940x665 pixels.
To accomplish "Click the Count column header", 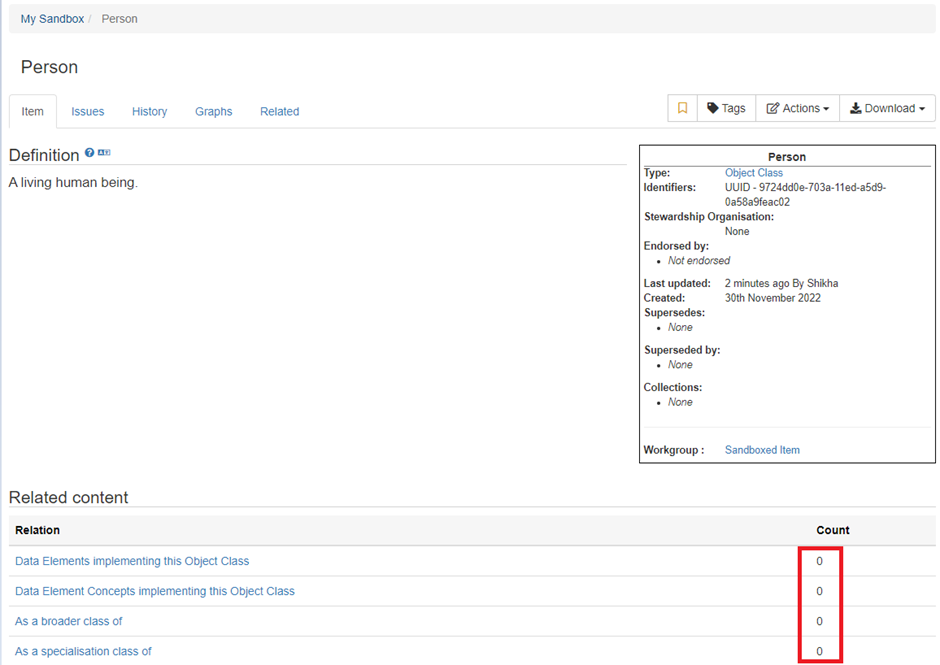I will (x=832, y=530).
